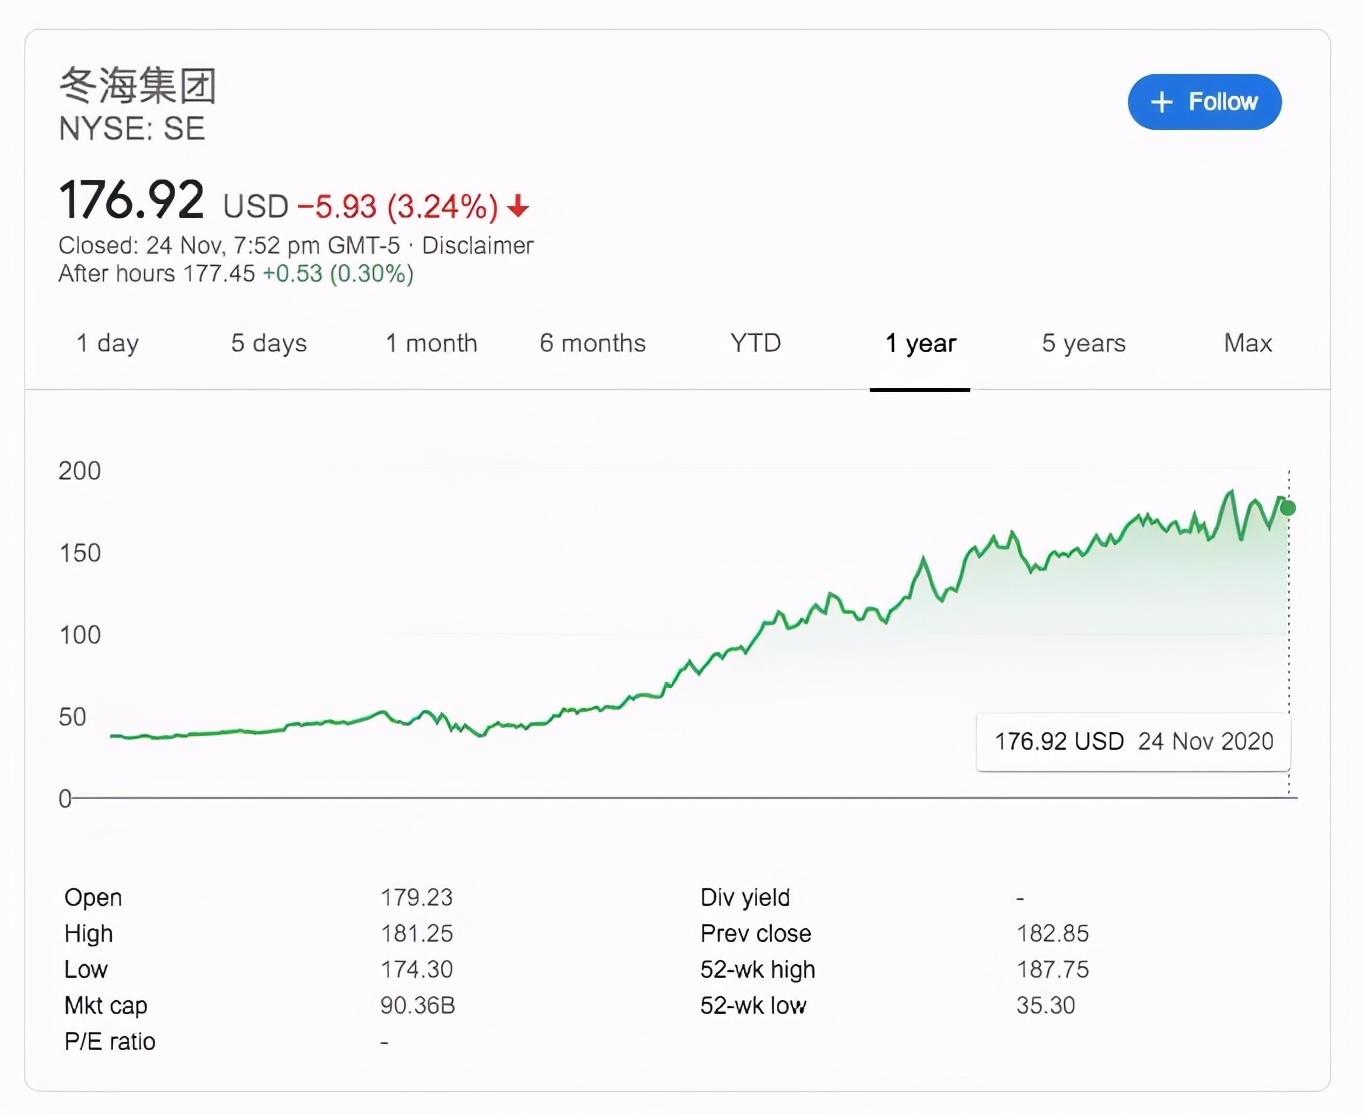The width and height of the screenshot is (1364, 1114).
Task: Open the YTD range tab
Action: click(755, 343)
